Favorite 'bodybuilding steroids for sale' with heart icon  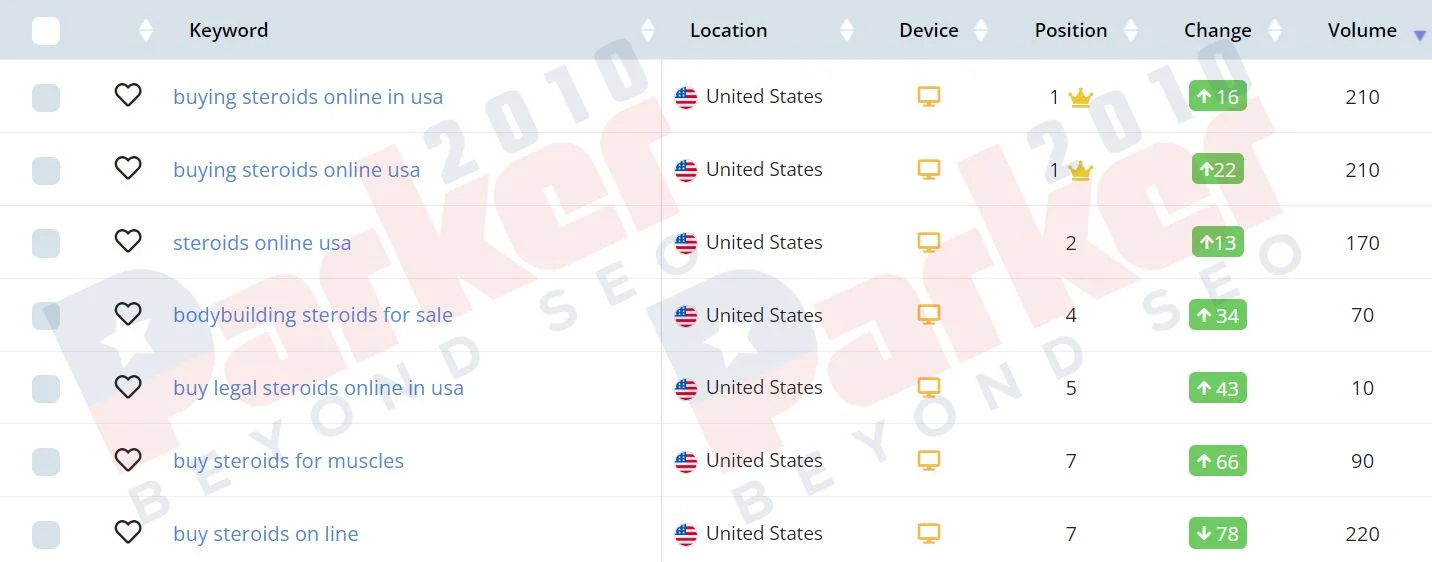tap(128, 314)
